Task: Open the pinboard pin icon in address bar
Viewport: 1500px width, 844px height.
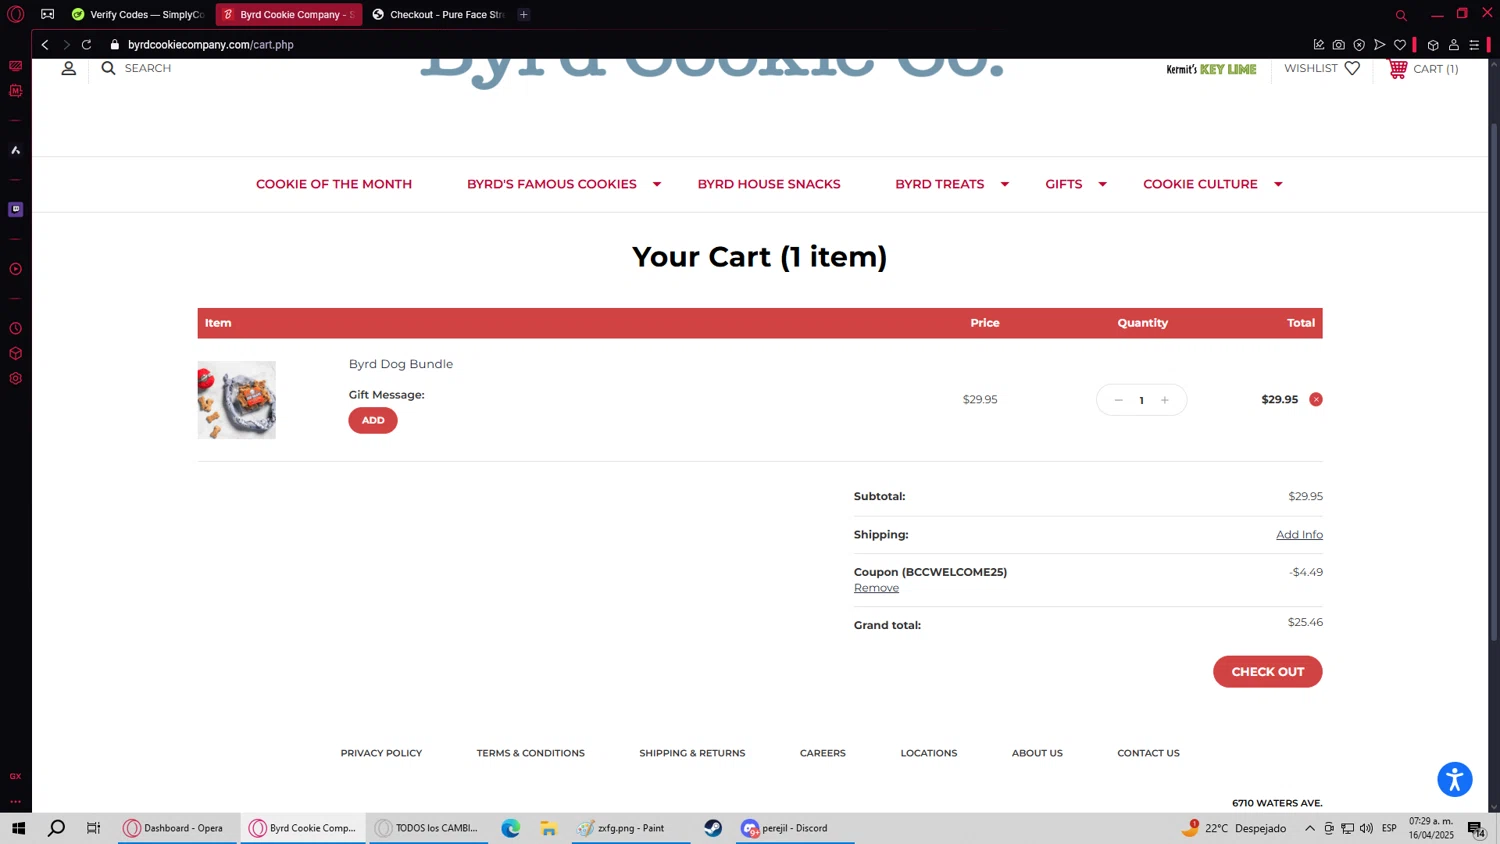Action: coord(1319,45)
